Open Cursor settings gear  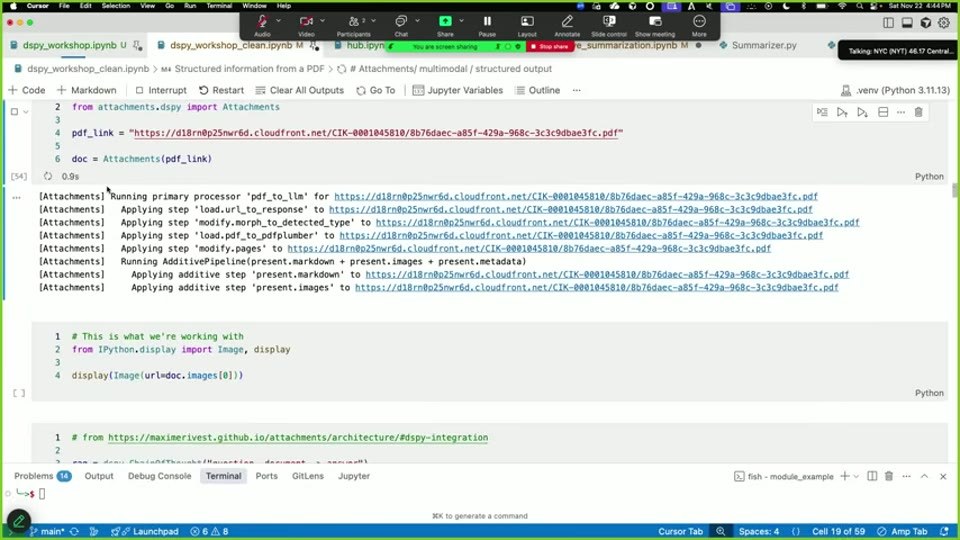tap(944, 23)
